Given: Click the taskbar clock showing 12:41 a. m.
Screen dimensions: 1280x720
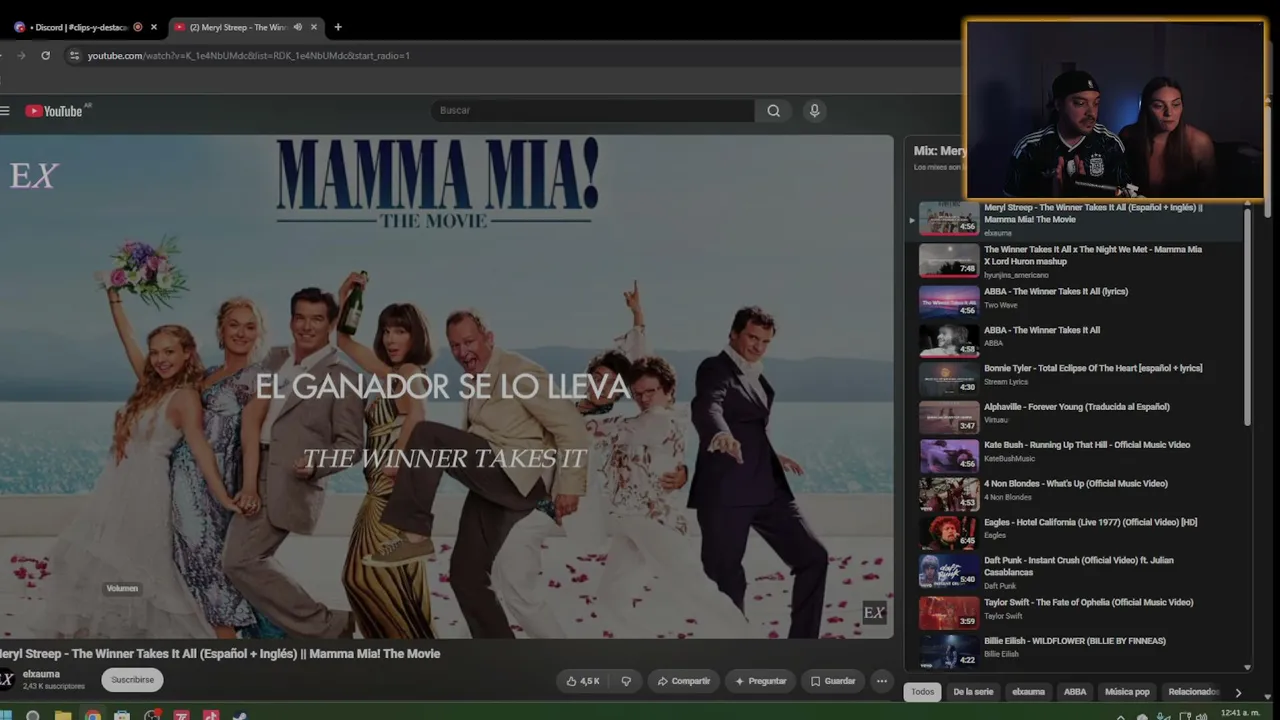Looking at the screenshot, I should 1240,715.
